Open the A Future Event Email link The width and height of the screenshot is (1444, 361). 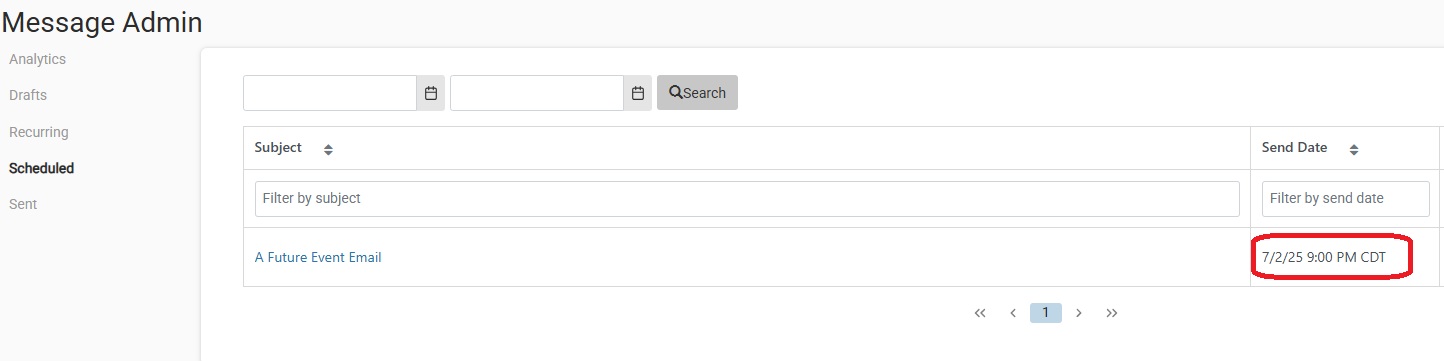pos(318,257)
